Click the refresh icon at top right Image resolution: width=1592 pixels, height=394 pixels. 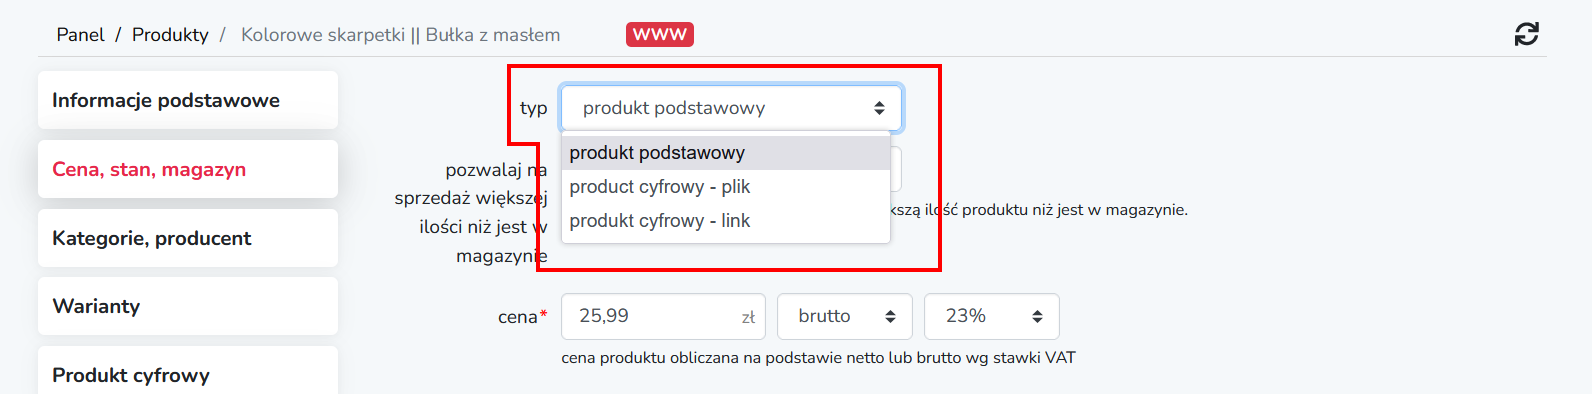(x=1526, y=34)
